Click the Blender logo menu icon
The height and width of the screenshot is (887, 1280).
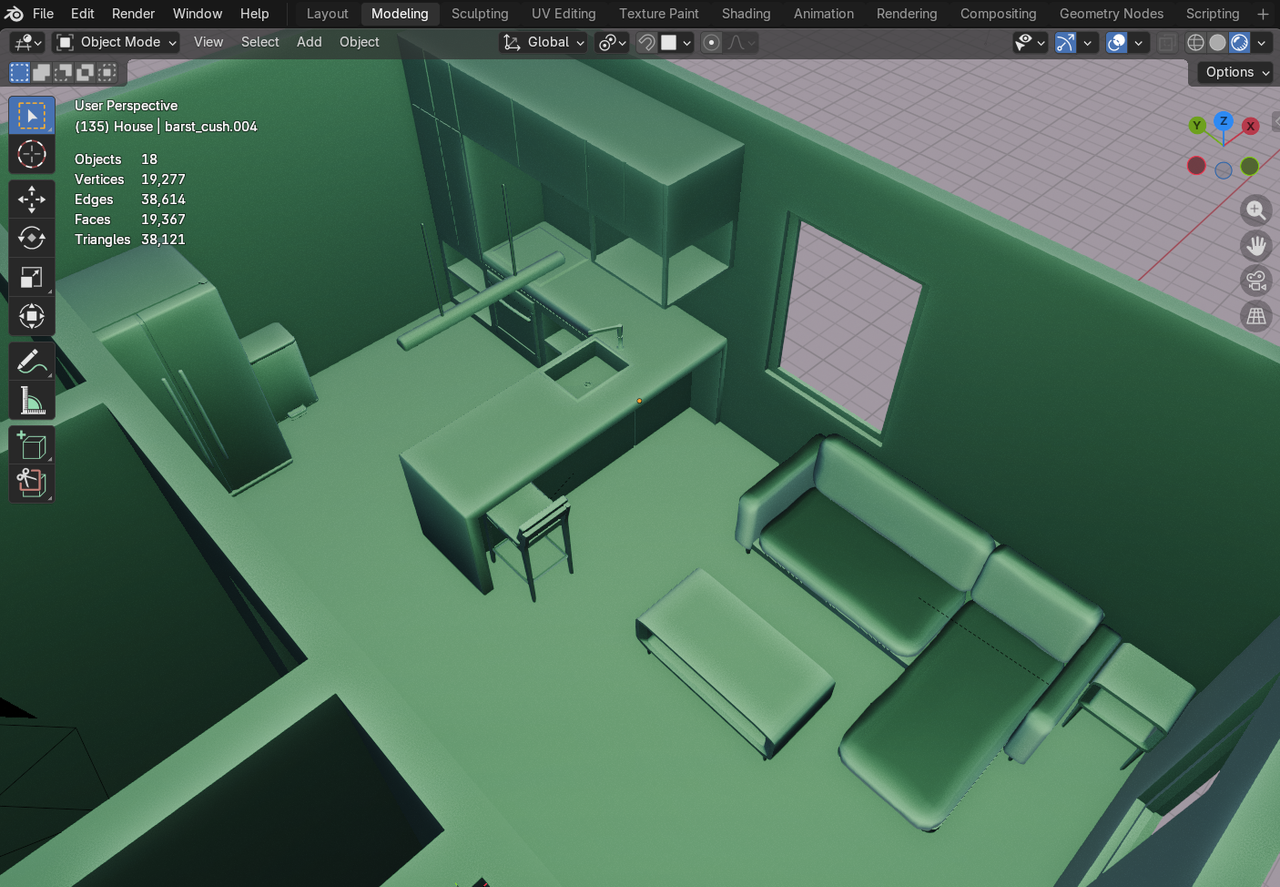click(14, 13)
